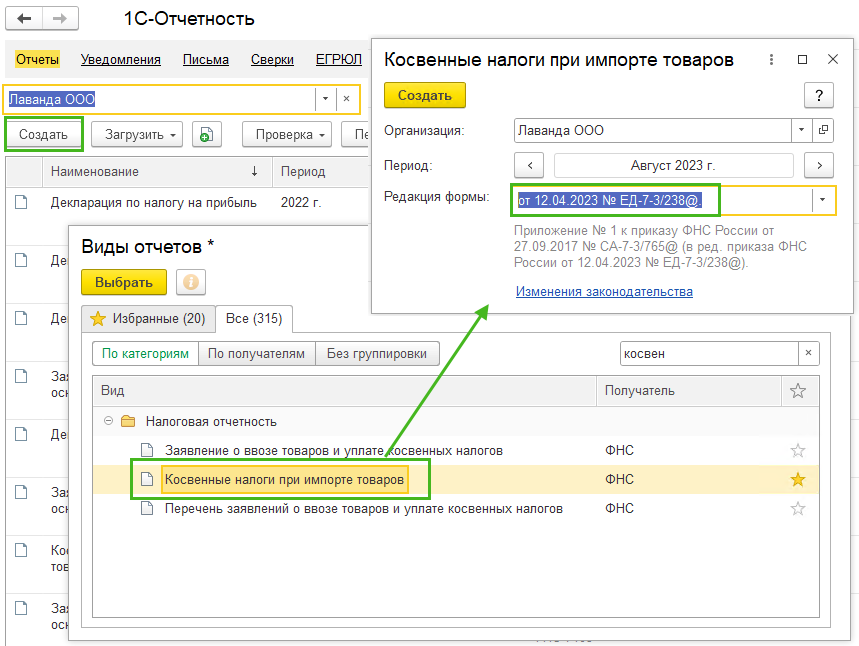Open the Организация dropdown in the dialog

801,130
